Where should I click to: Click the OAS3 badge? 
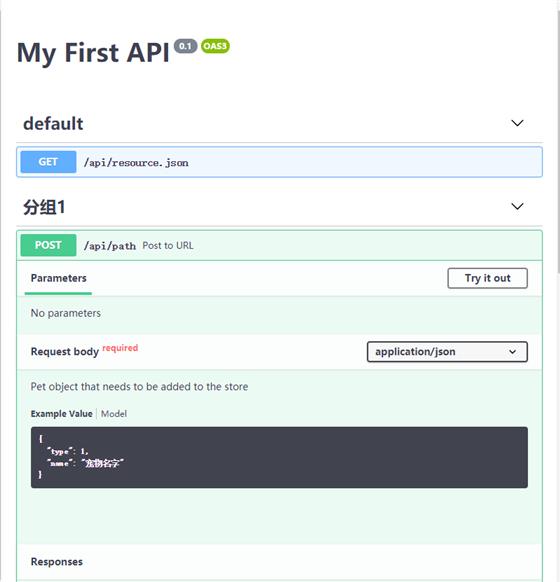215,46
